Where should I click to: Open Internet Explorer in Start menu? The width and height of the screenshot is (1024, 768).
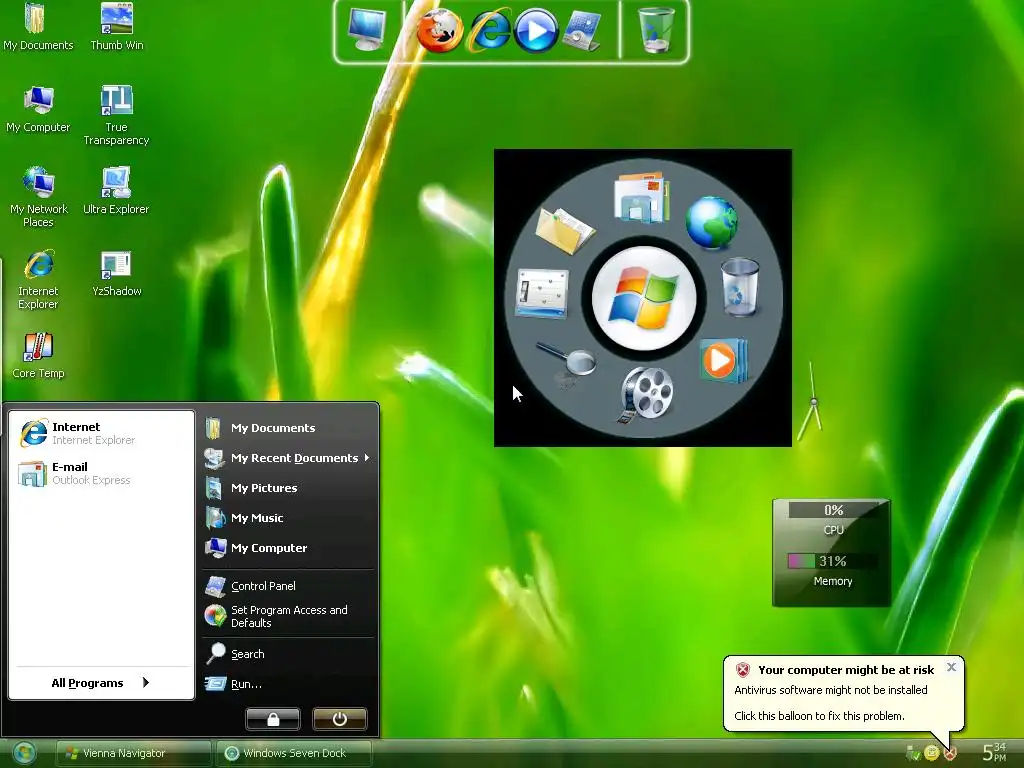(x=102, y=433)
